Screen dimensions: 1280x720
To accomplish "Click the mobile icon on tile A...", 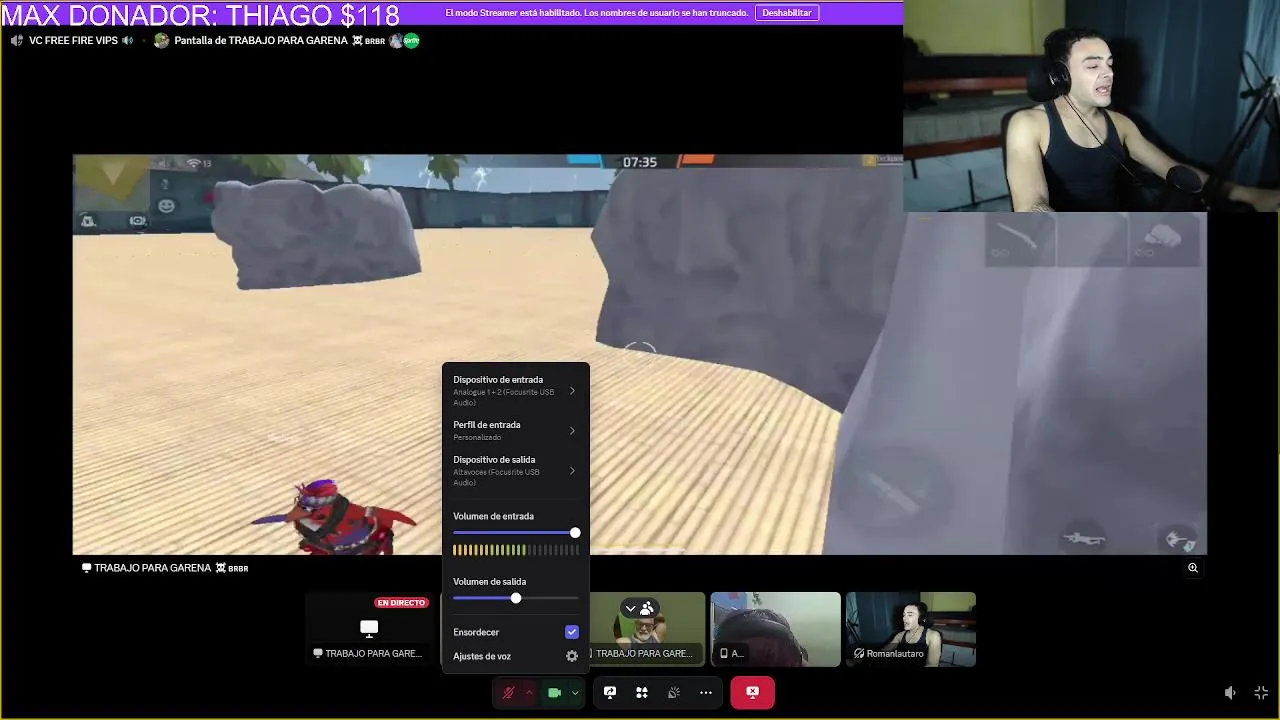I will [x=724, y=654].
